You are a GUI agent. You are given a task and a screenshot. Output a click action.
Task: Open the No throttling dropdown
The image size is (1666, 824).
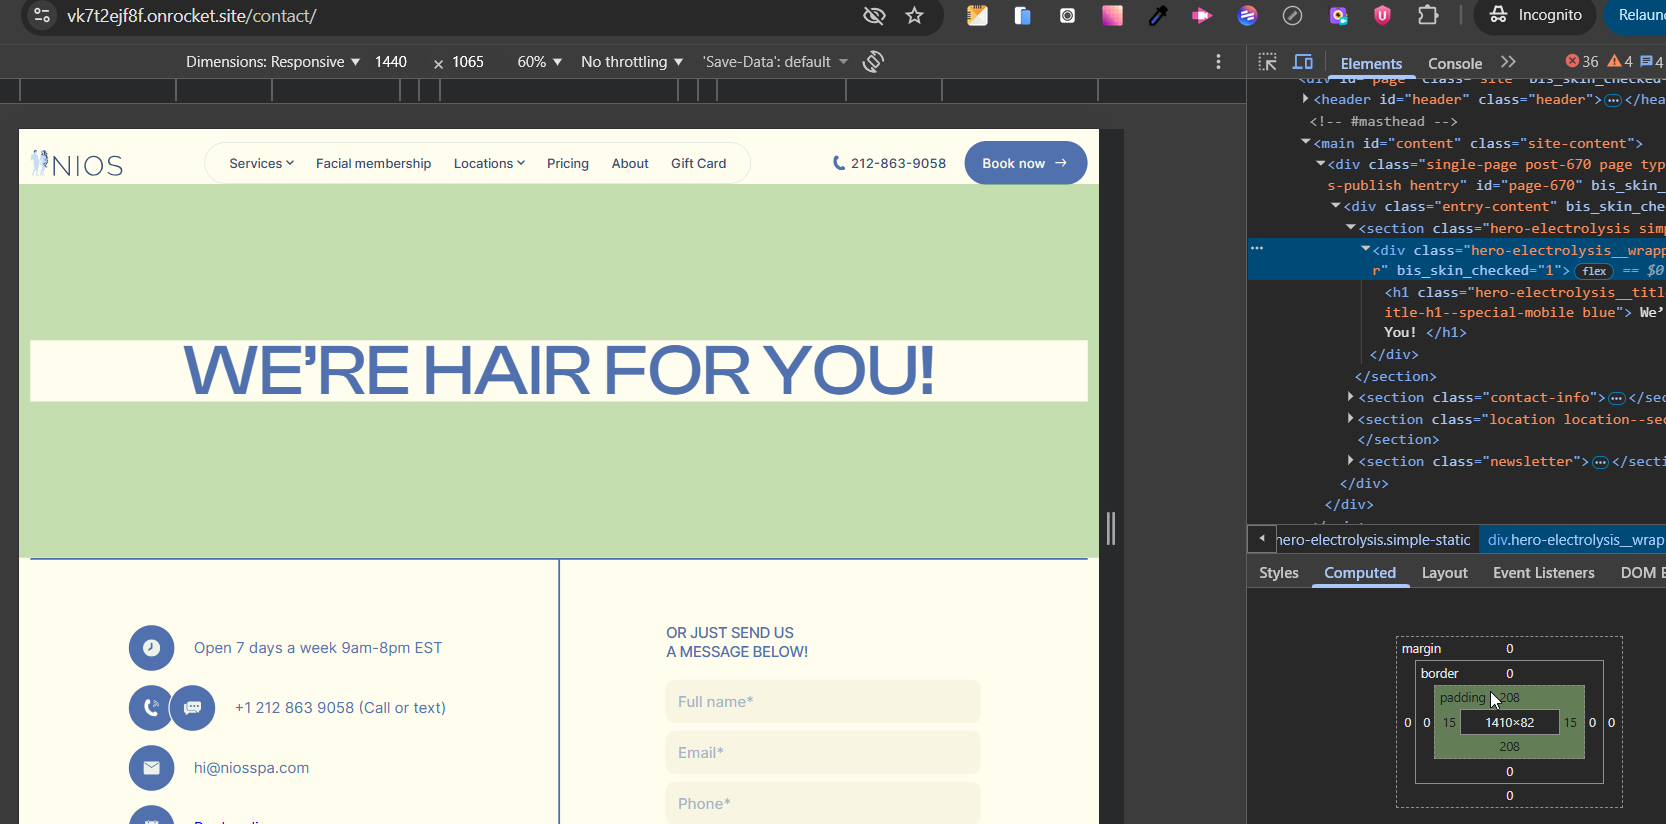pyautogui.click(x=631, y=62)
